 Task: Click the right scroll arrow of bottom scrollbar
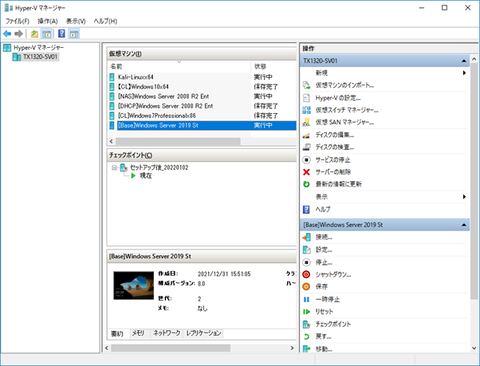click(292, 348)
